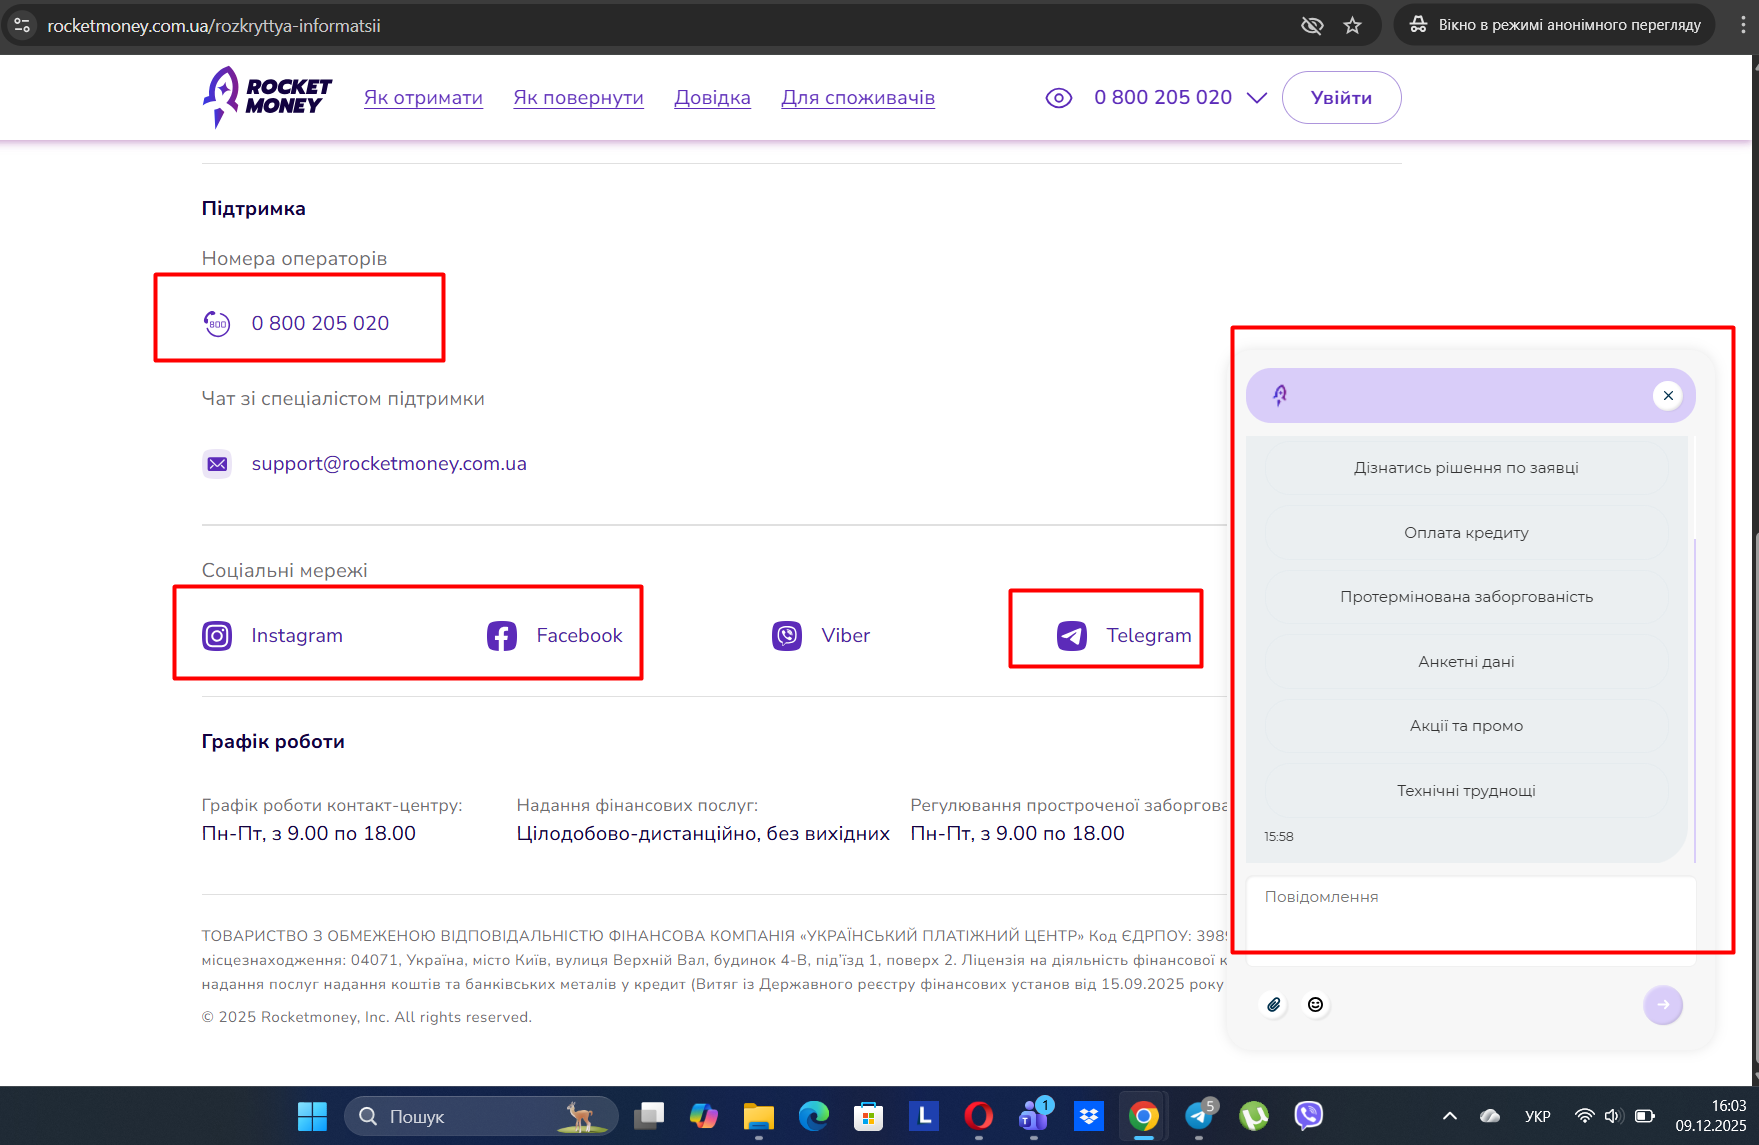Open Microsoft Edge from the taskbar
Screen dimensions: 1759x1145
tap(814, 1116)
